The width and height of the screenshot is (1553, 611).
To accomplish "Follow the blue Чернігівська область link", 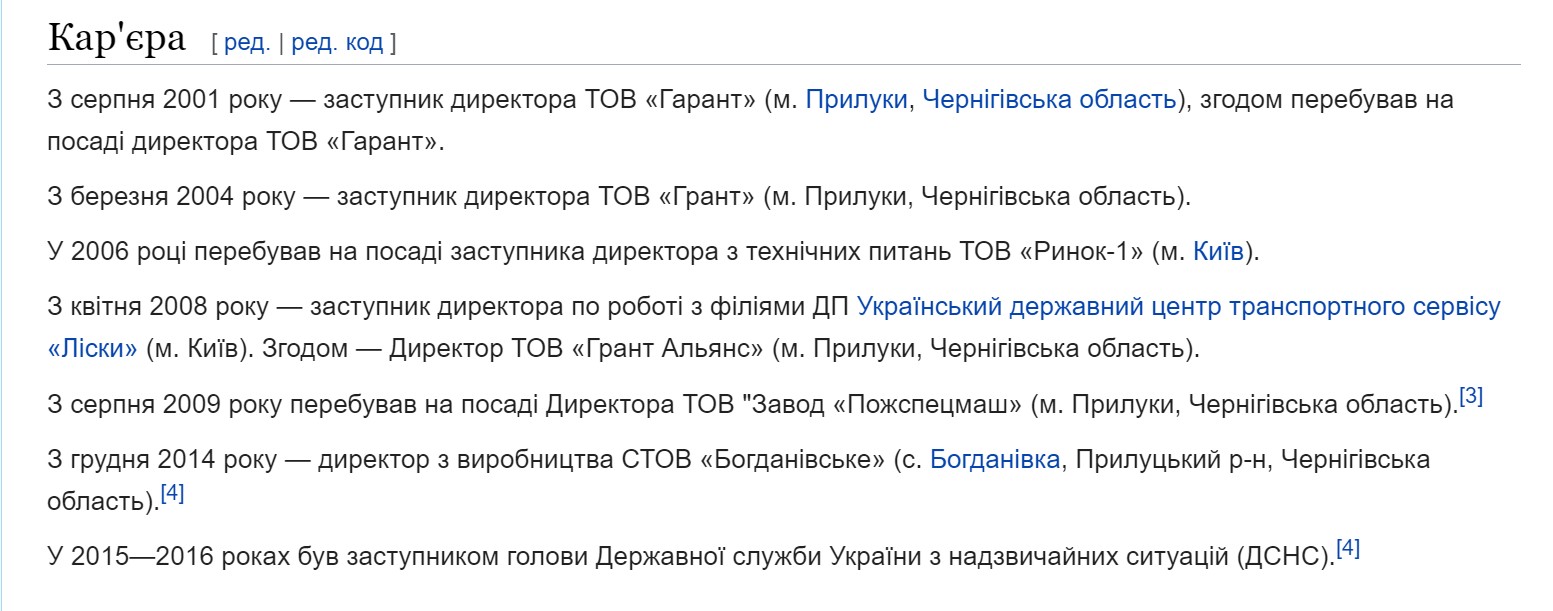I will click(1049, 100).
